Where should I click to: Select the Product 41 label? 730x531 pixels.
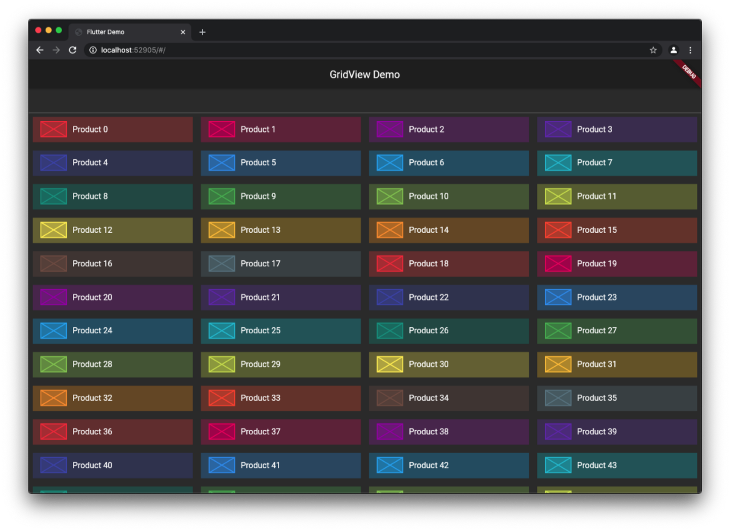pyautogui.click(x=260, y=465)
